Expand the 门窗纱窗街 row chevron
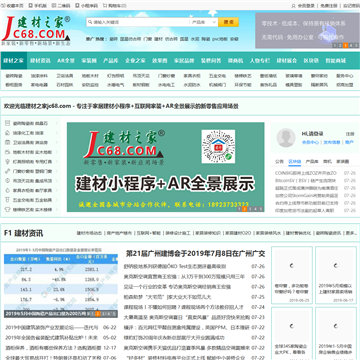The image size is (360, 360). click(x=57, y=171)
